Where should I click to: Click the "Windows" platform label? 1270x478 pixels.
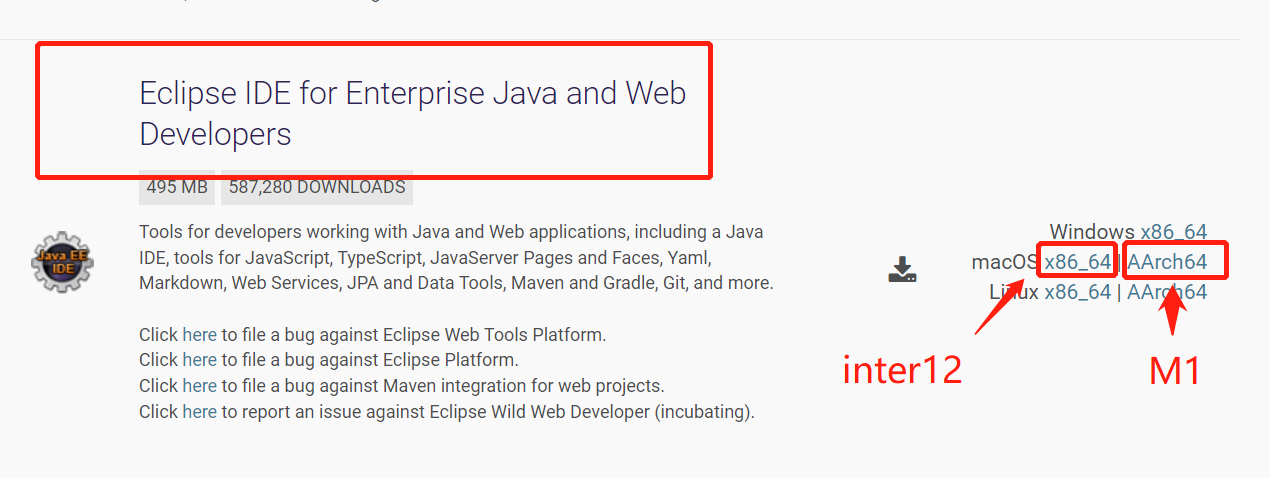click(1091, 232)
